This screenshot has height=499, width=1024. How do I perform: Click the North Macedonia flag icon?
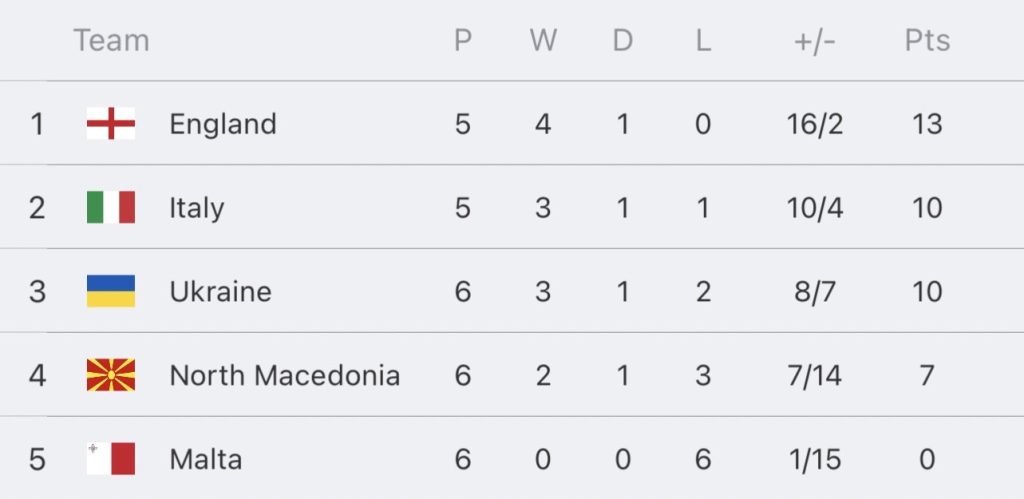click(x=111, y=375)
